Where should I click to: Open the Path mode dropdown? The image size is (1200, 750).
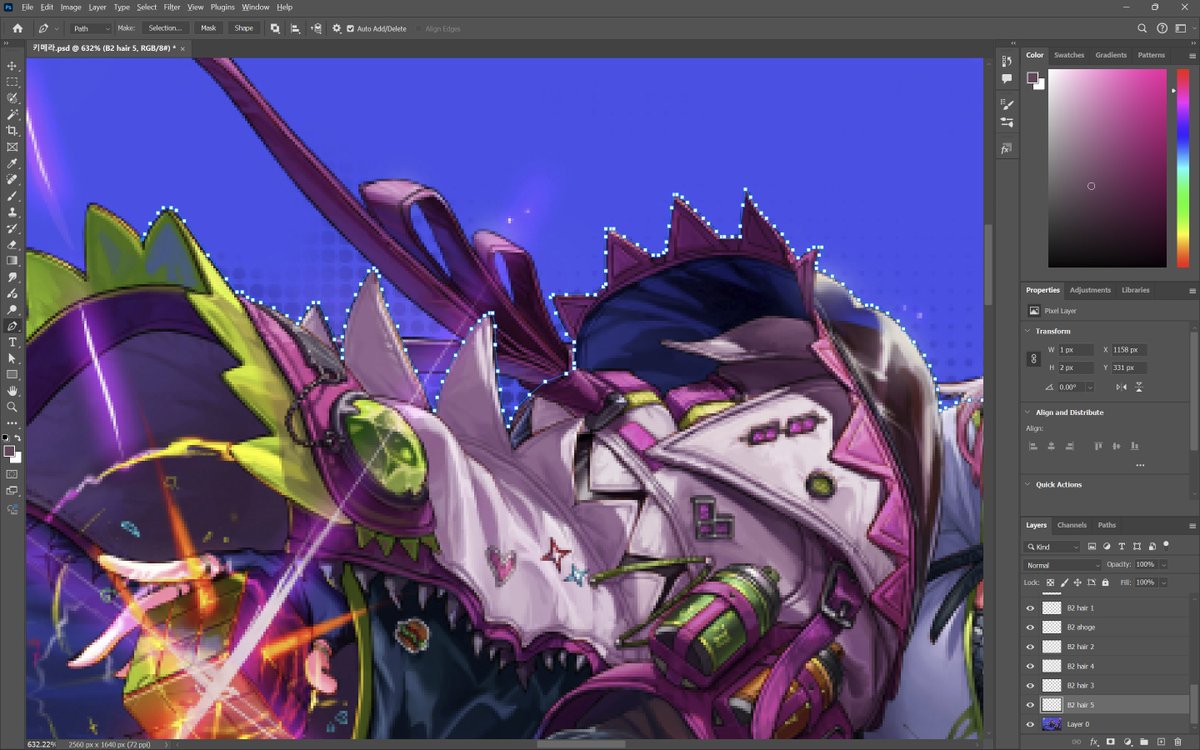(90, 28)
